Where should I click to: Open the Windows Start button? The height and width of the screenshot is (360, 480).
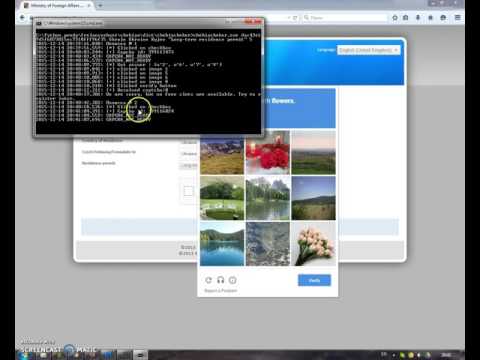(x=24, y=355)
